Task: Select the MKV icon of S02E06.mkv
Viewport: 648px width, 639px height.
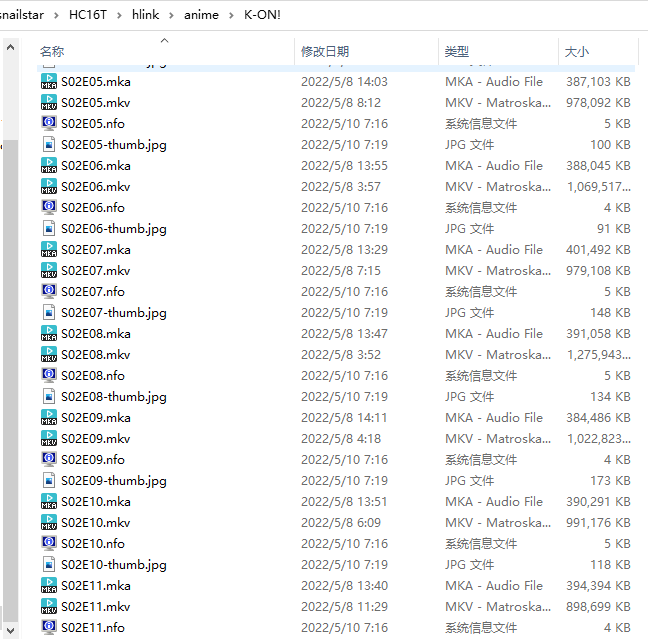Action: (49, 186)
